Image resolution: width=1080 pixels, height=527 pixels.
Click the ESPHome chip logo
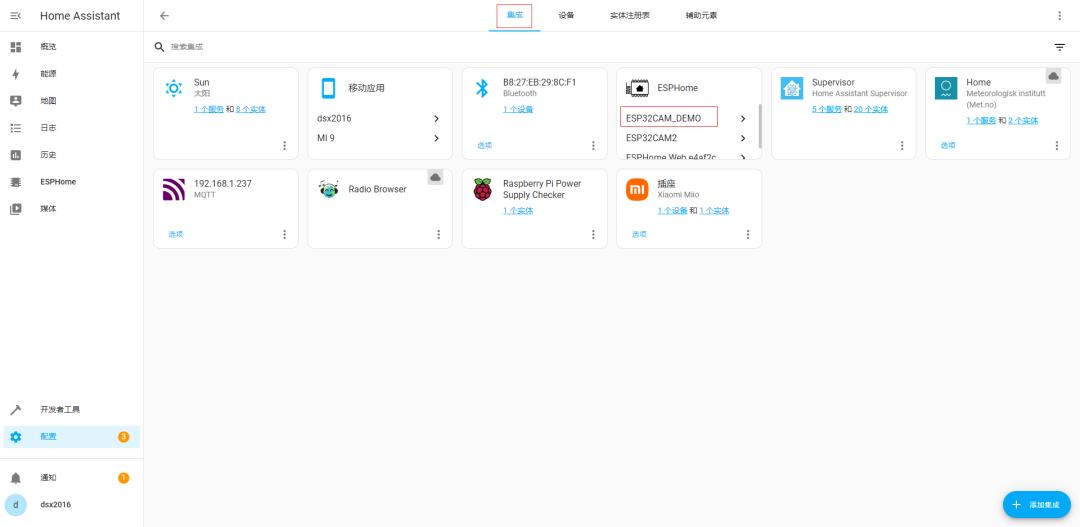coord(637,88)
